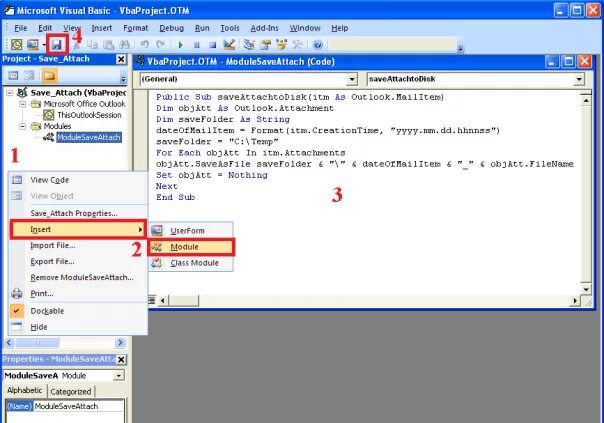The height and width of the screenshot is (423, 604).
Task: Open the Insert object dropdown arrow in the toolbar
Action: [x=44, y=45]
